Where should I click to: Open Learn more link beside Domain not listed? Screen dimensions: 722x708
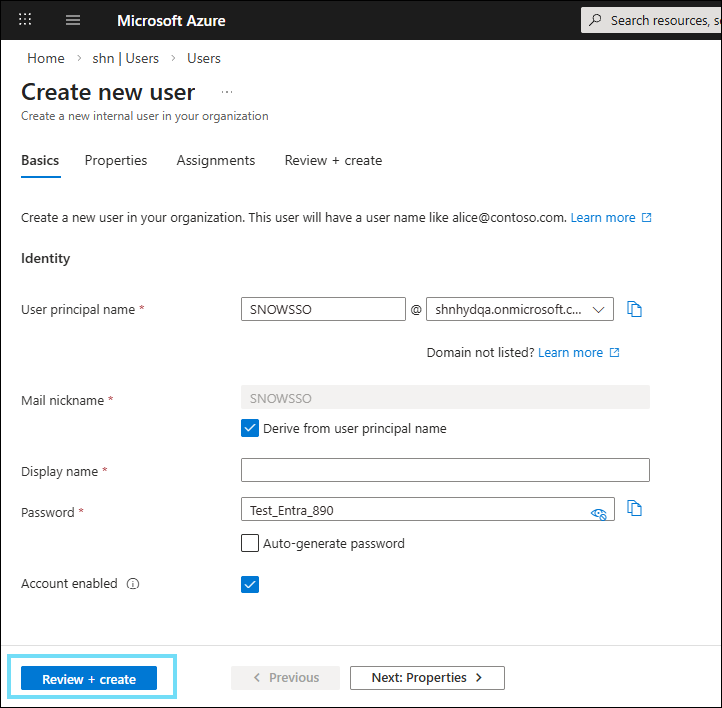571,353
